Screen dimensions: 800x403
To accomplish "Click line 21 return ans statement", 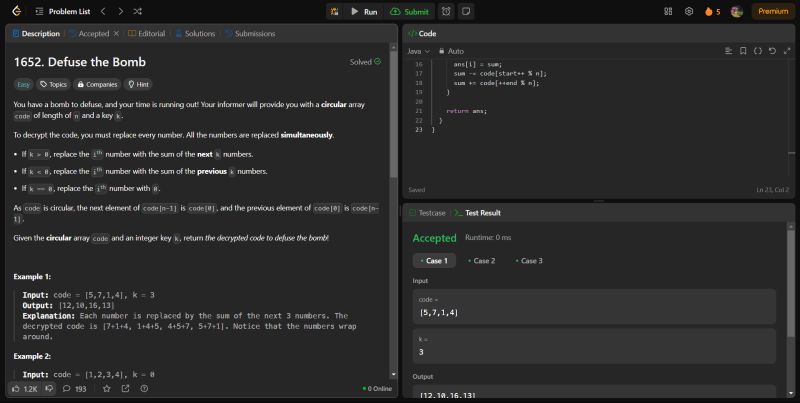I will (x=466, y=111).
